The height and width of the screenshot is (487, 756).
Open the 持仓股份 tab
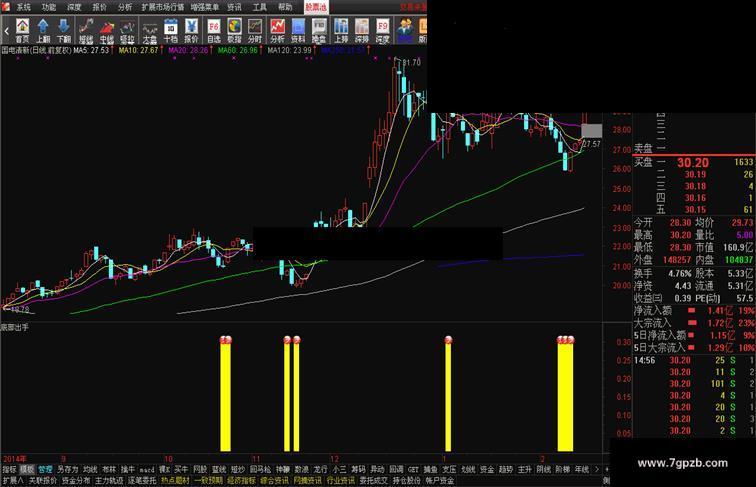[406, 480]
